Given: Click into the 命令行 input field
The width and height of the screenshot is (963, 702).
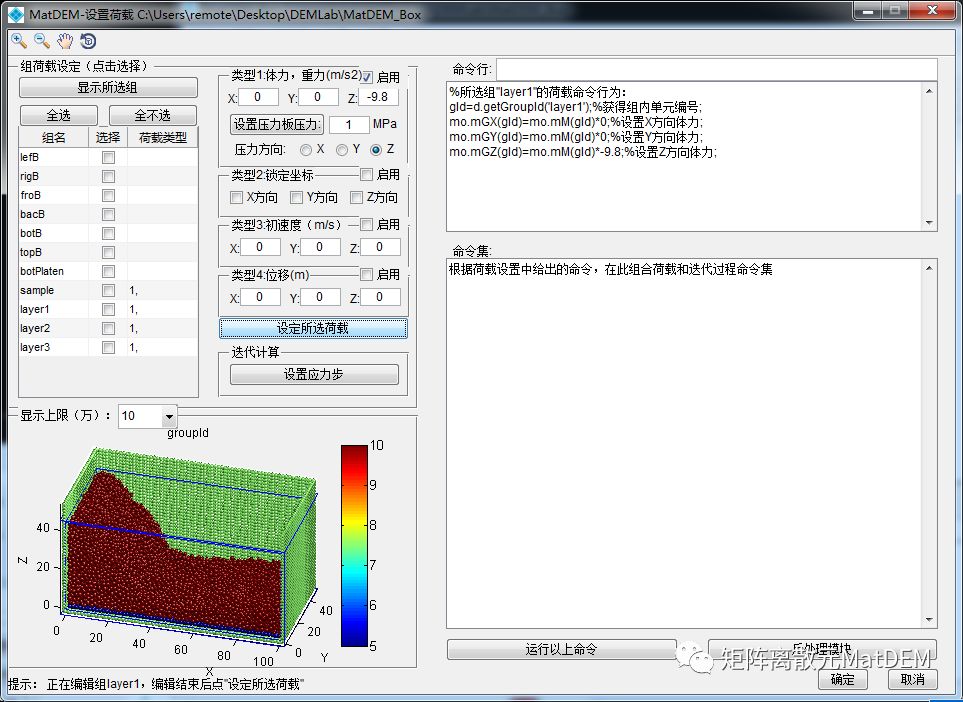Looking at the screenshot, I should (x=716, y=69).
